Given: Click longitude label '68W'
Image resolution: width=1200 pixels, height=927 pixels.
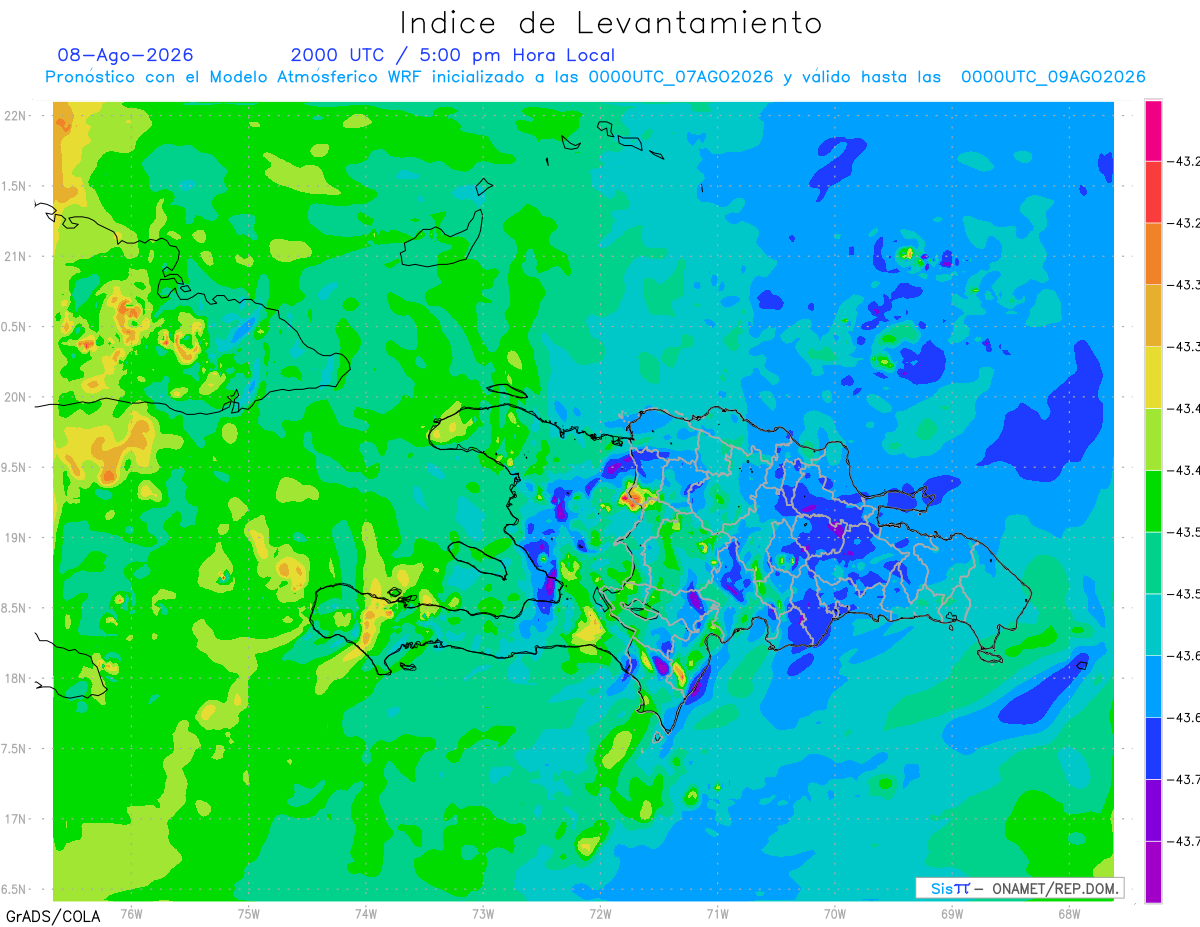Looking at the screenshot, I should coord(1068,914).
